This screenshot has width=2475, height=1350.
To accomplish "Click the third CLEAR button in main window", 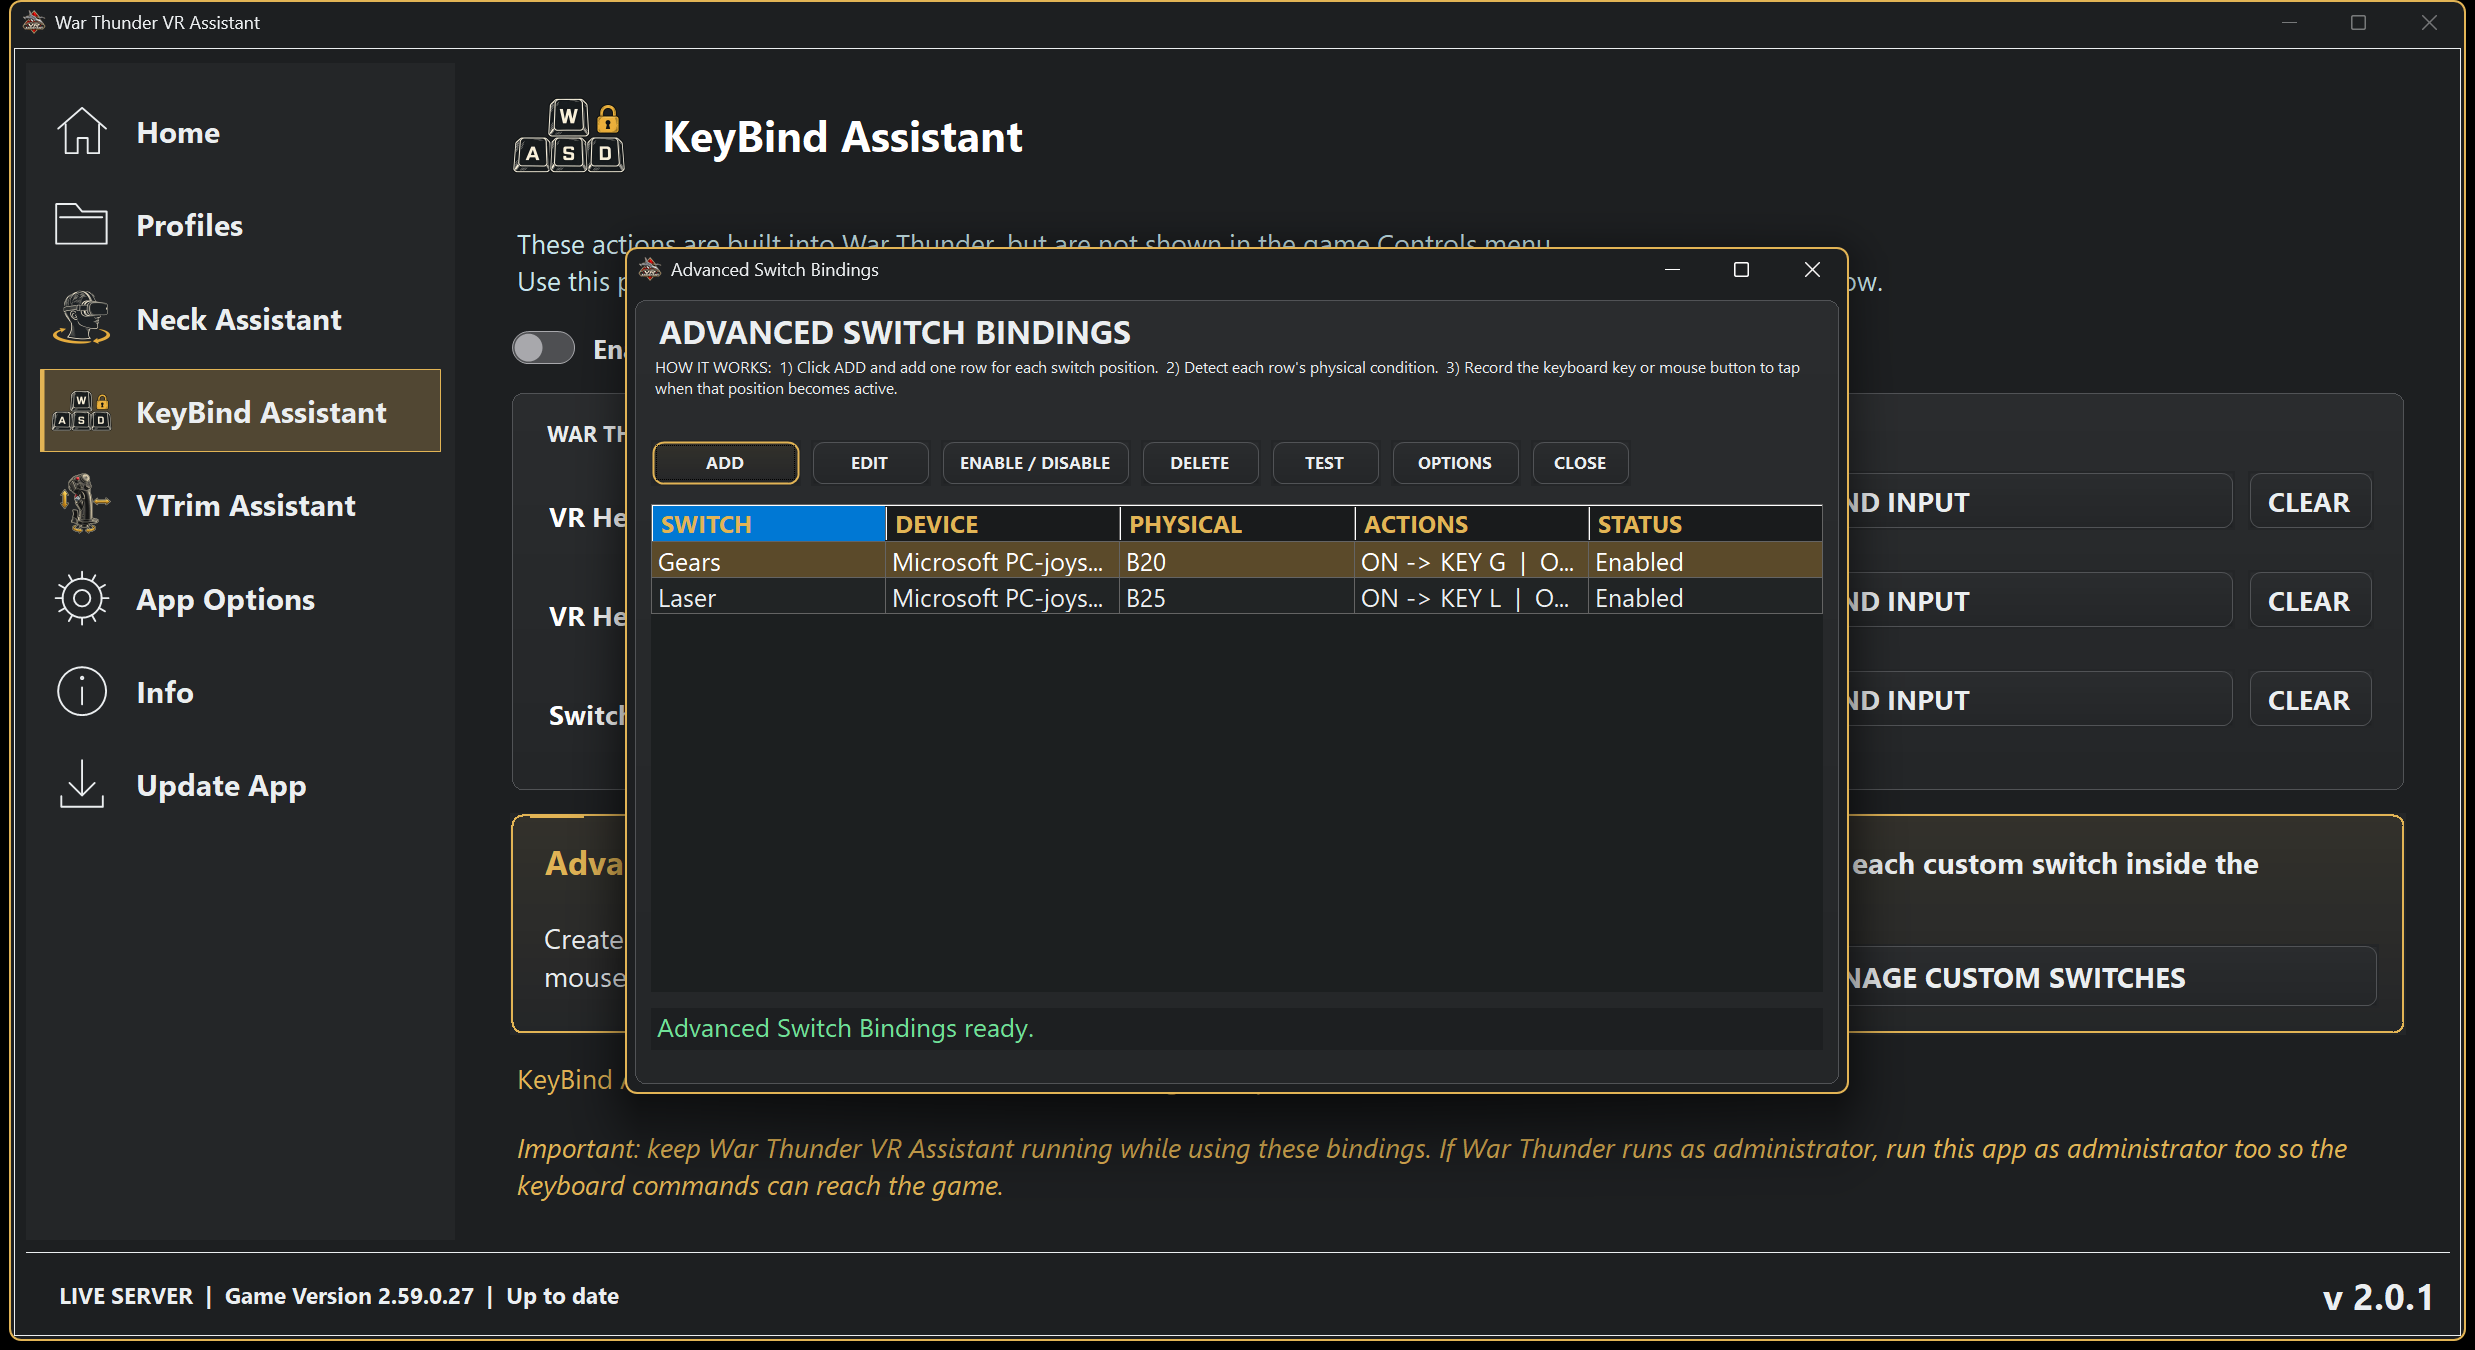I will 2309,699.
